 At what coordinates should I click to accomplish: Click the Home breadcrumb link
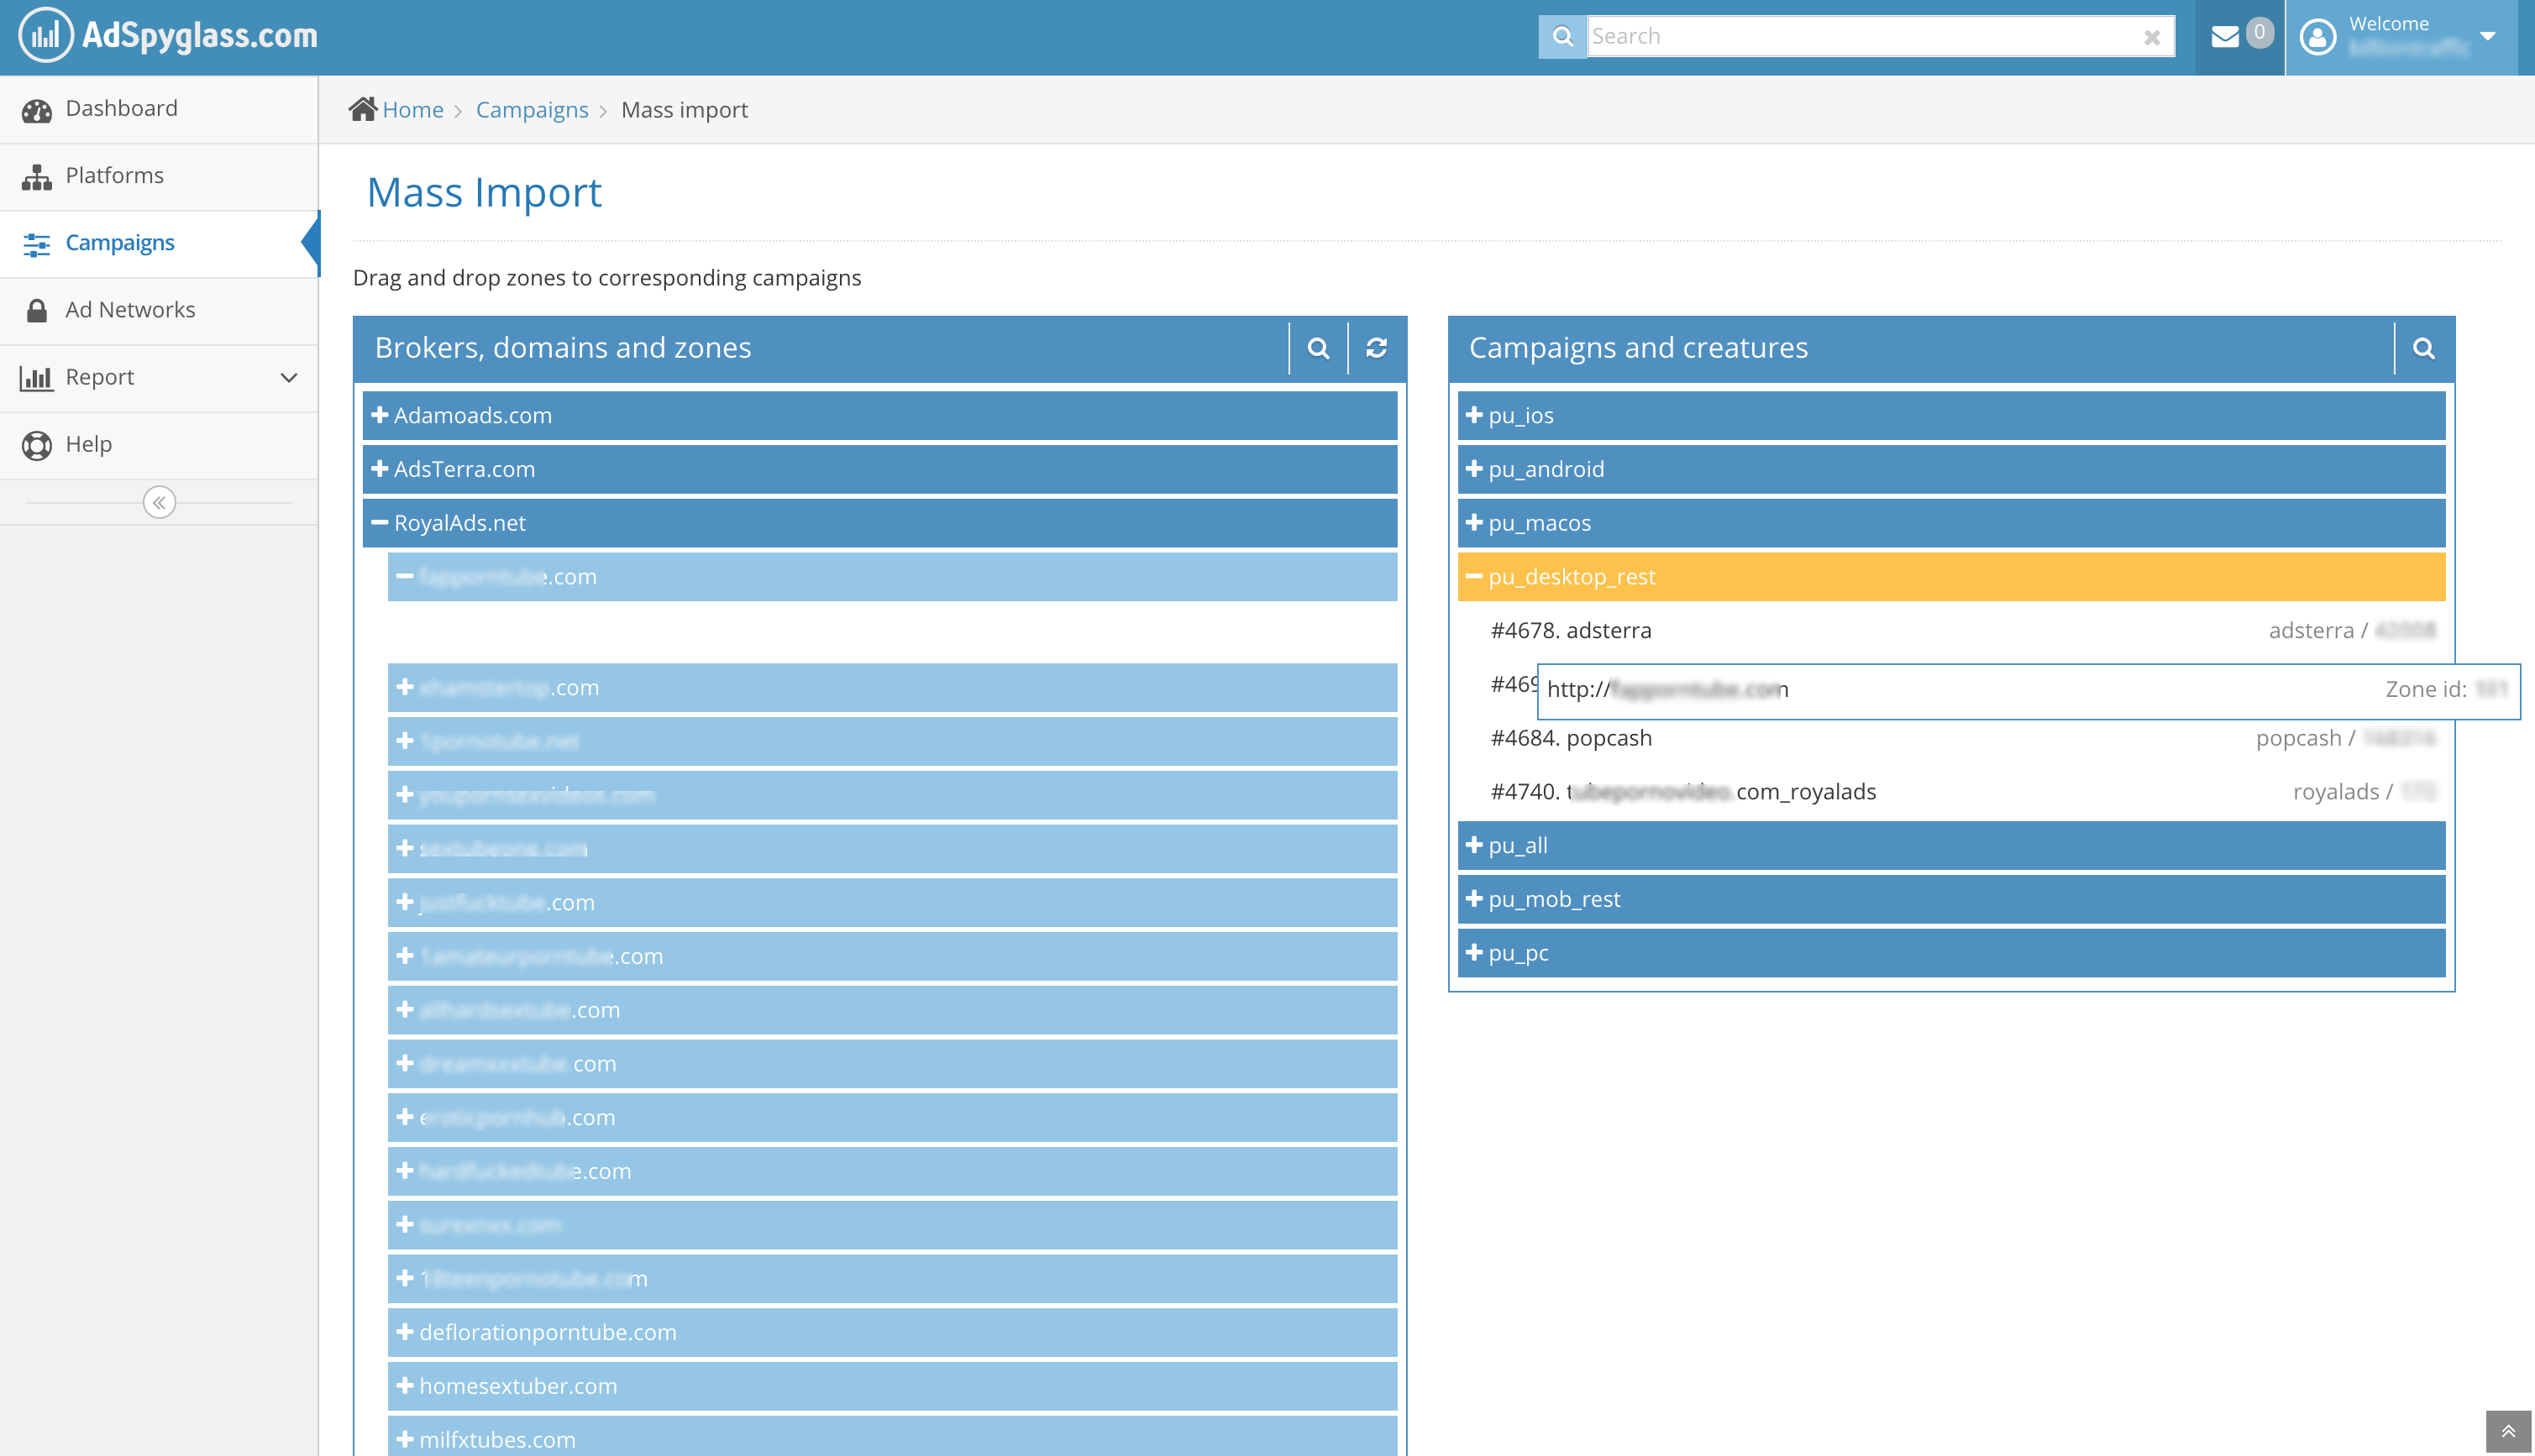tap(412, 110)
